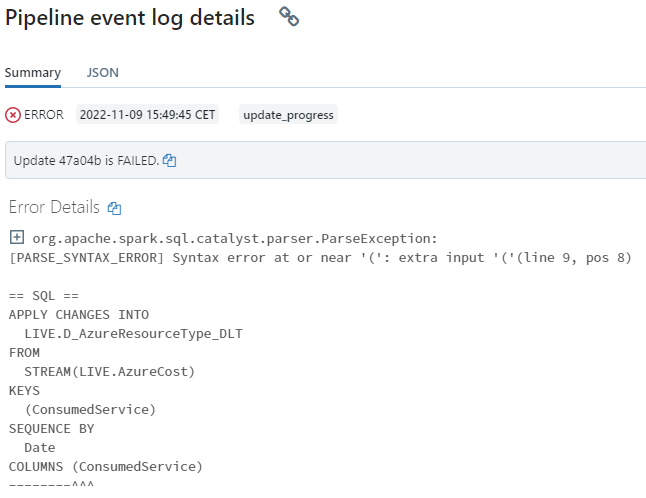Click the 'Update 47a04b is FAILED' text
Viewport: 646px width, 498px height.
[86, 161]
